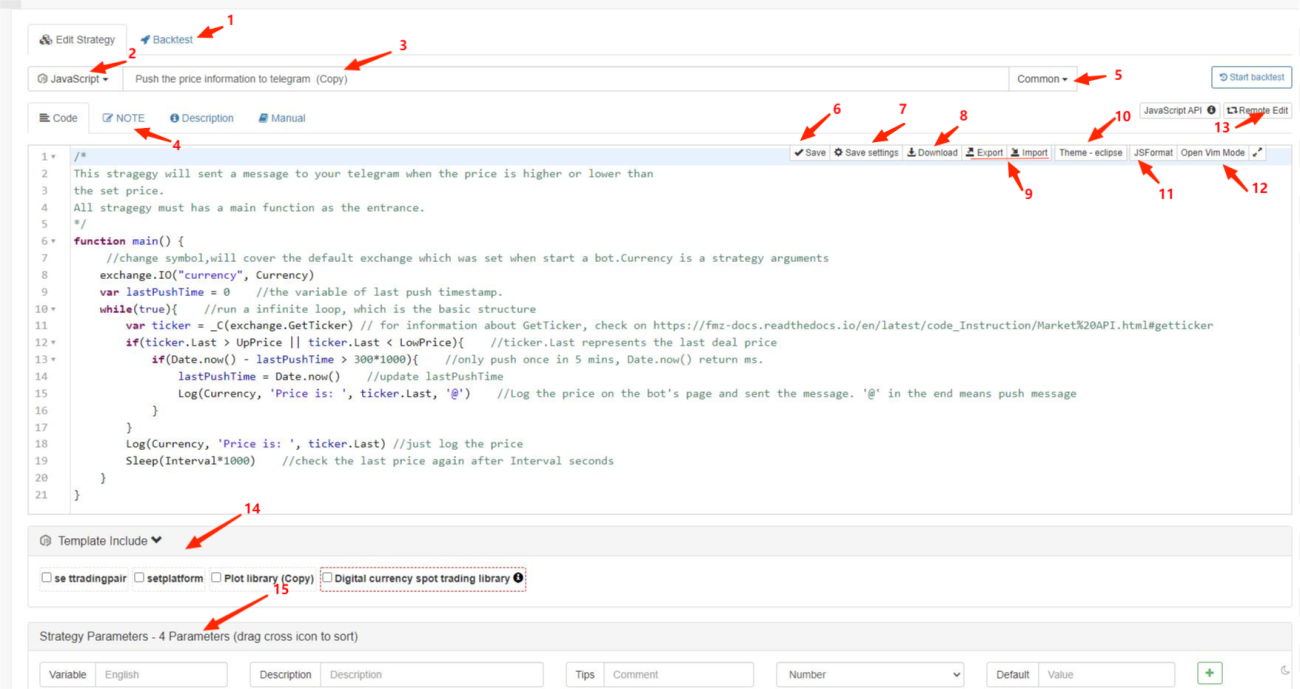This screenshot has width=1300, height=689.
Task: Click the info icon after Digital currency spot trading library
Action: pyautogui.click(x=518, y=578)
